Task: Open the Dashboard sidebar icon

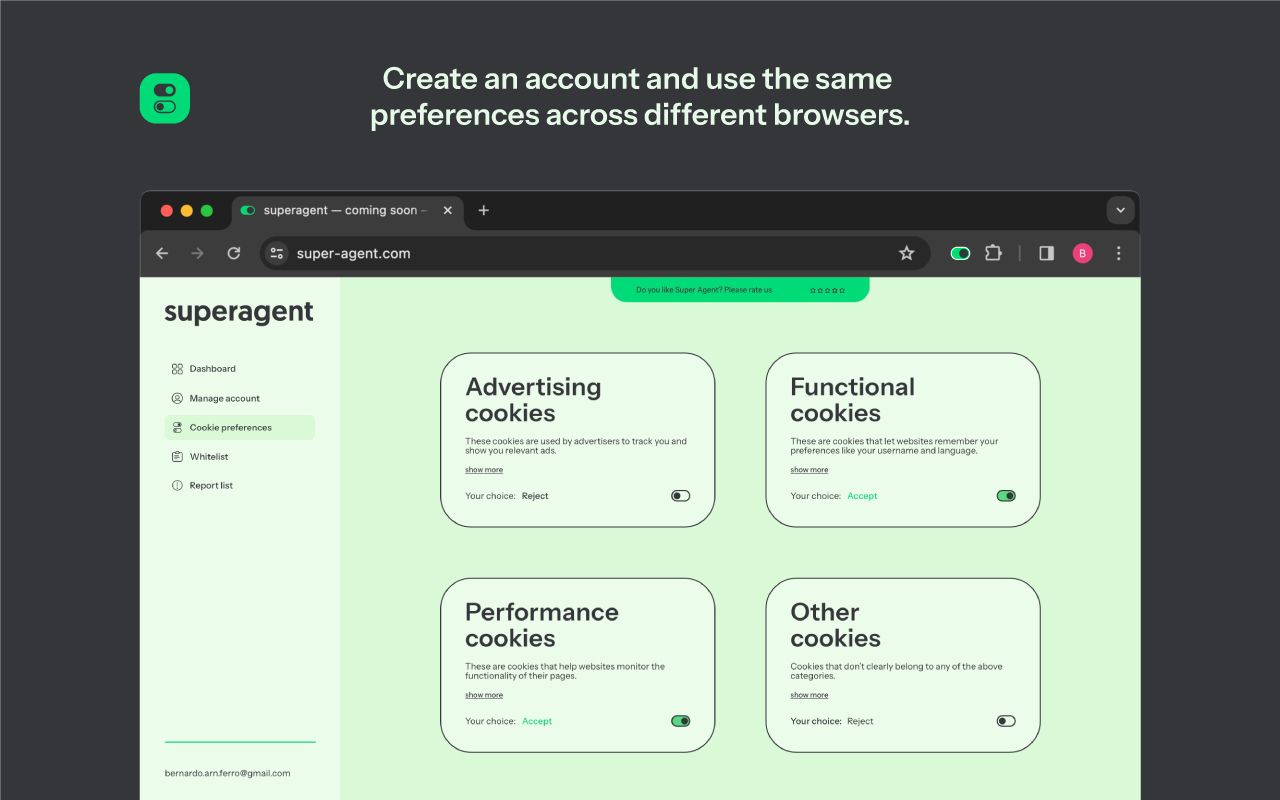Action: tap(177, 368)
